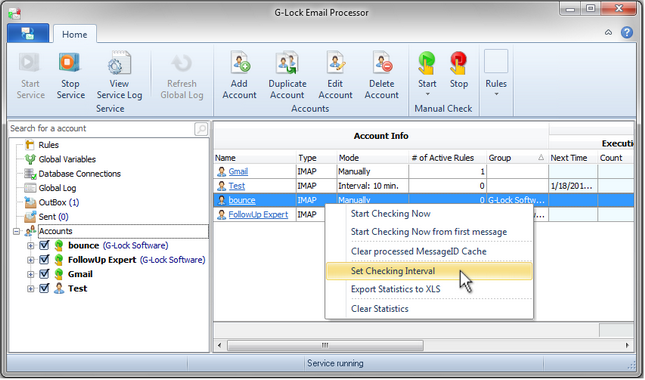Image resolution: width=645 pixels, height=380 pixels.
Task: Click the search magnifier icon
Action: pyautogui.click(x=201, y=129)
